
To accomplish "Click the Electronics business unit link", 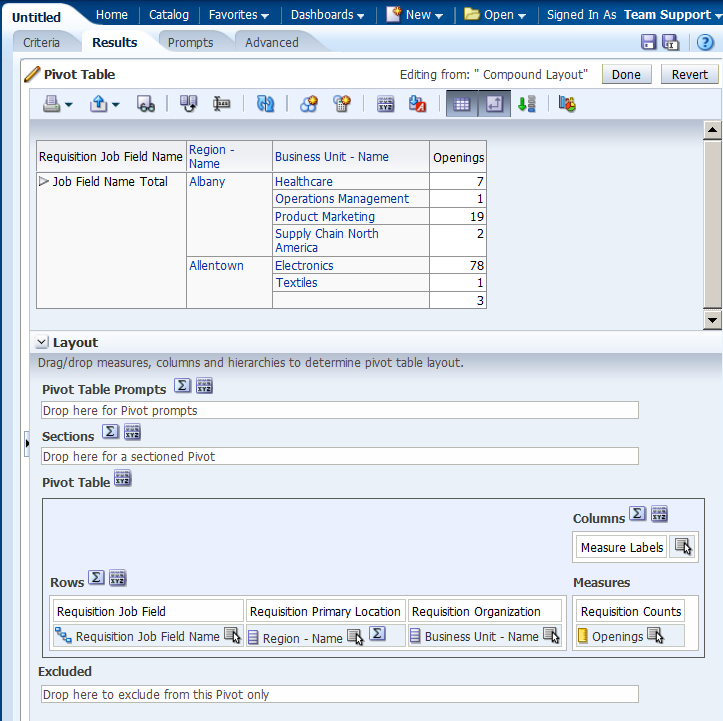I will [304, 266].
